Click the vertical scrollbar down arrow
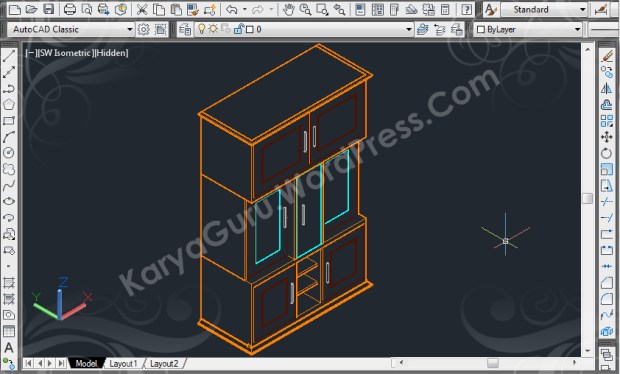Image resolution: width=620 pixels, height=374 pixels. coord(588,350)
